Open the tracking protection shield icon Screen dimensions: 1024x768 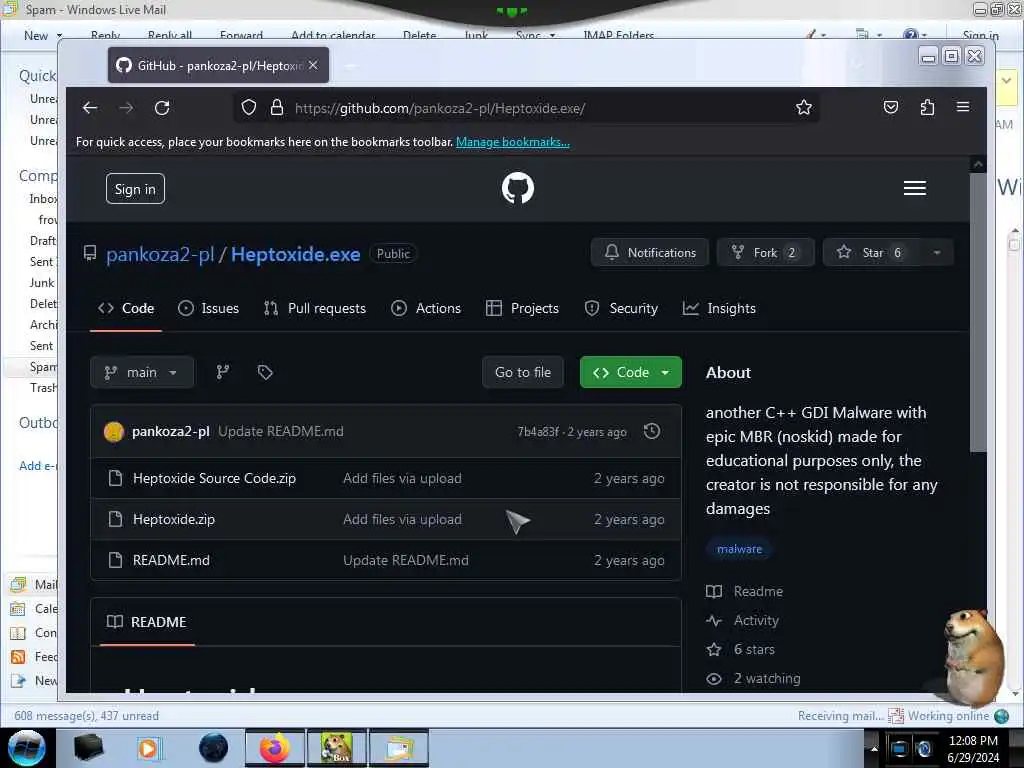[x=249, y=108]
